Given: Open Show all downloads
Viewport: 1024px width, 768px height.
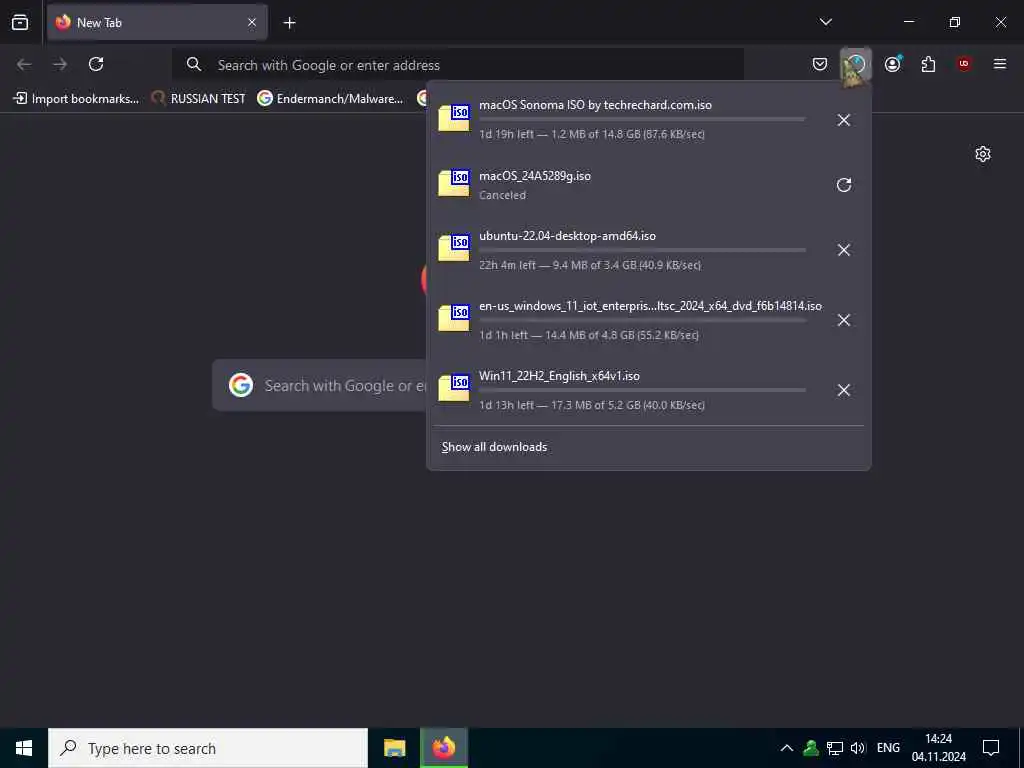Looking at the screenshot, I should click(x=494, y=447).
